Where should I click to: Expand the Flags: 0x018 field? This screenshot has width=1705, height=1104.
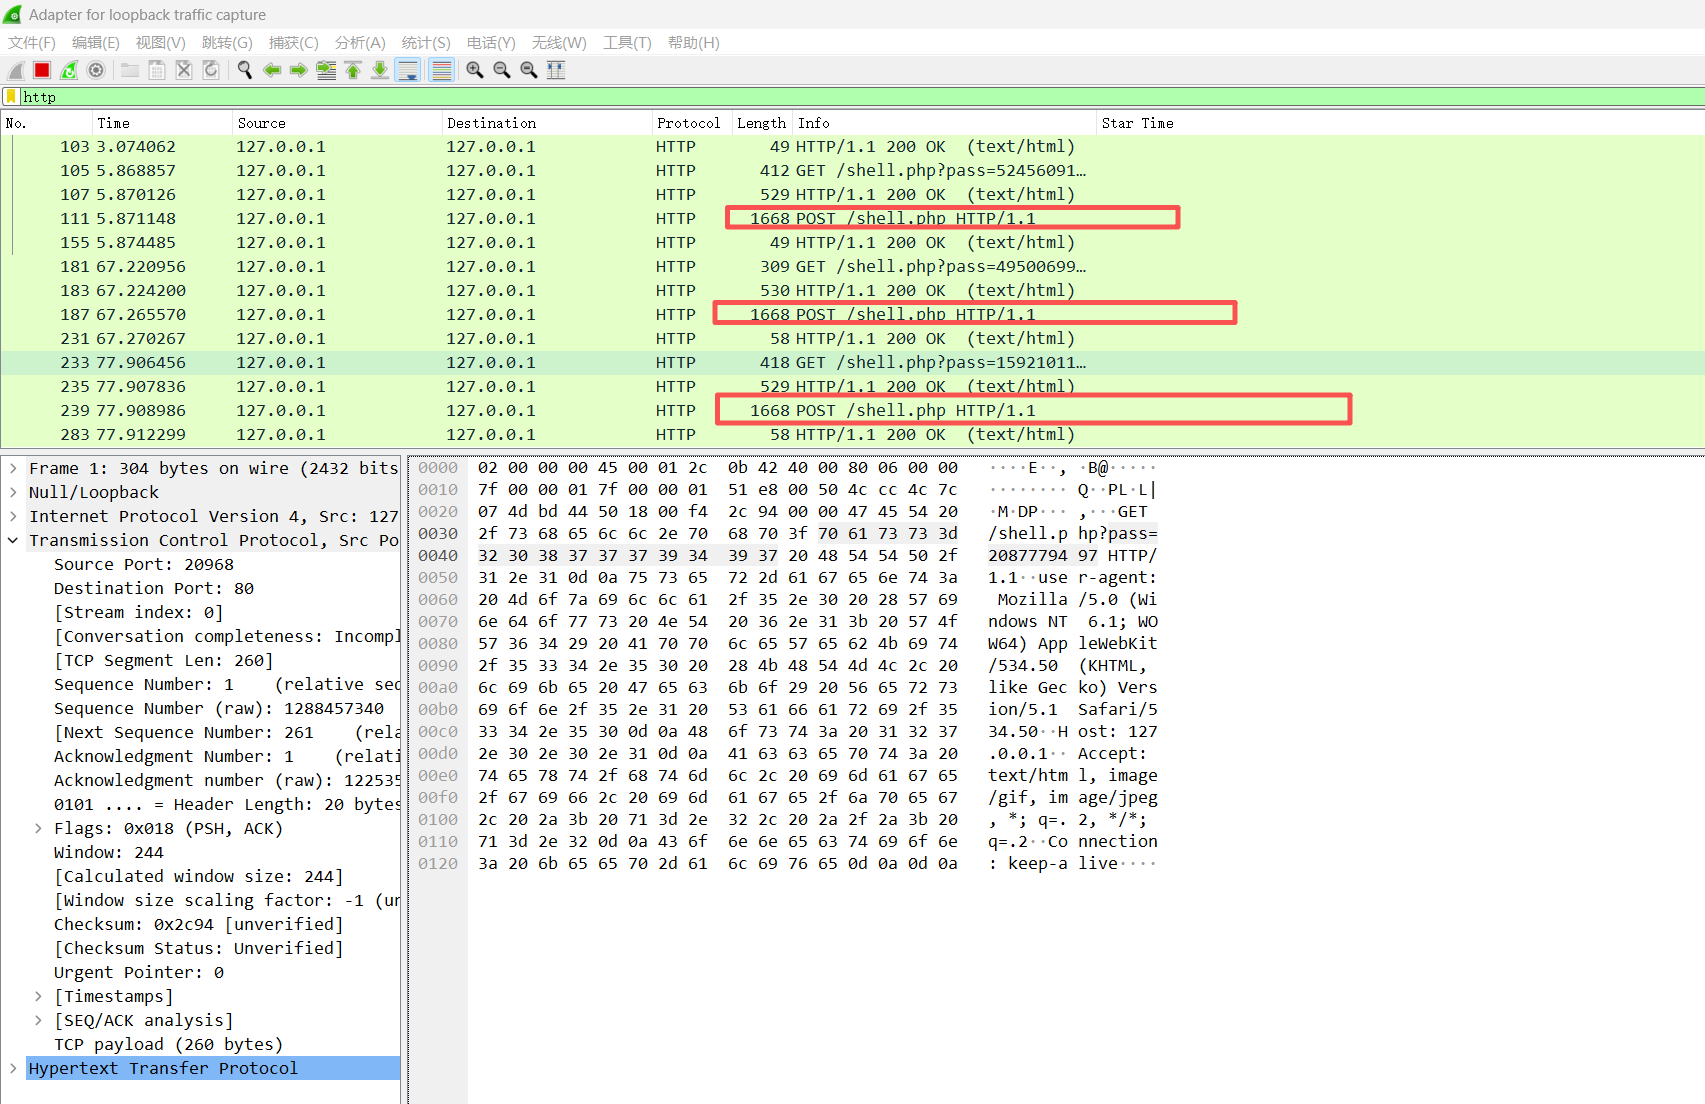pos(38,828)
